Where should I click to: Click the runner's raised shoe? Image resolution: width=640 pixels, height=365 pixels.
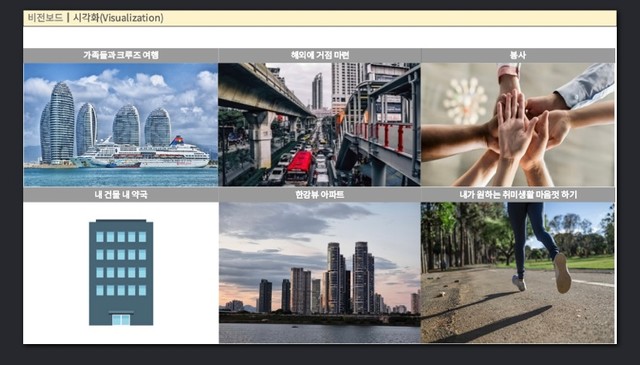point(562,273)
